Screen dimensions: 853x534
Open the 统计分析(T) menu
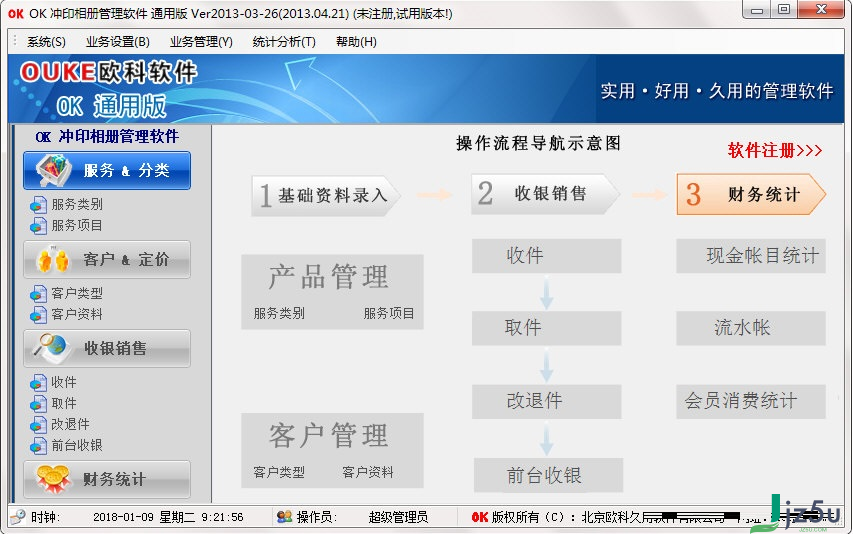click(283, 42)
